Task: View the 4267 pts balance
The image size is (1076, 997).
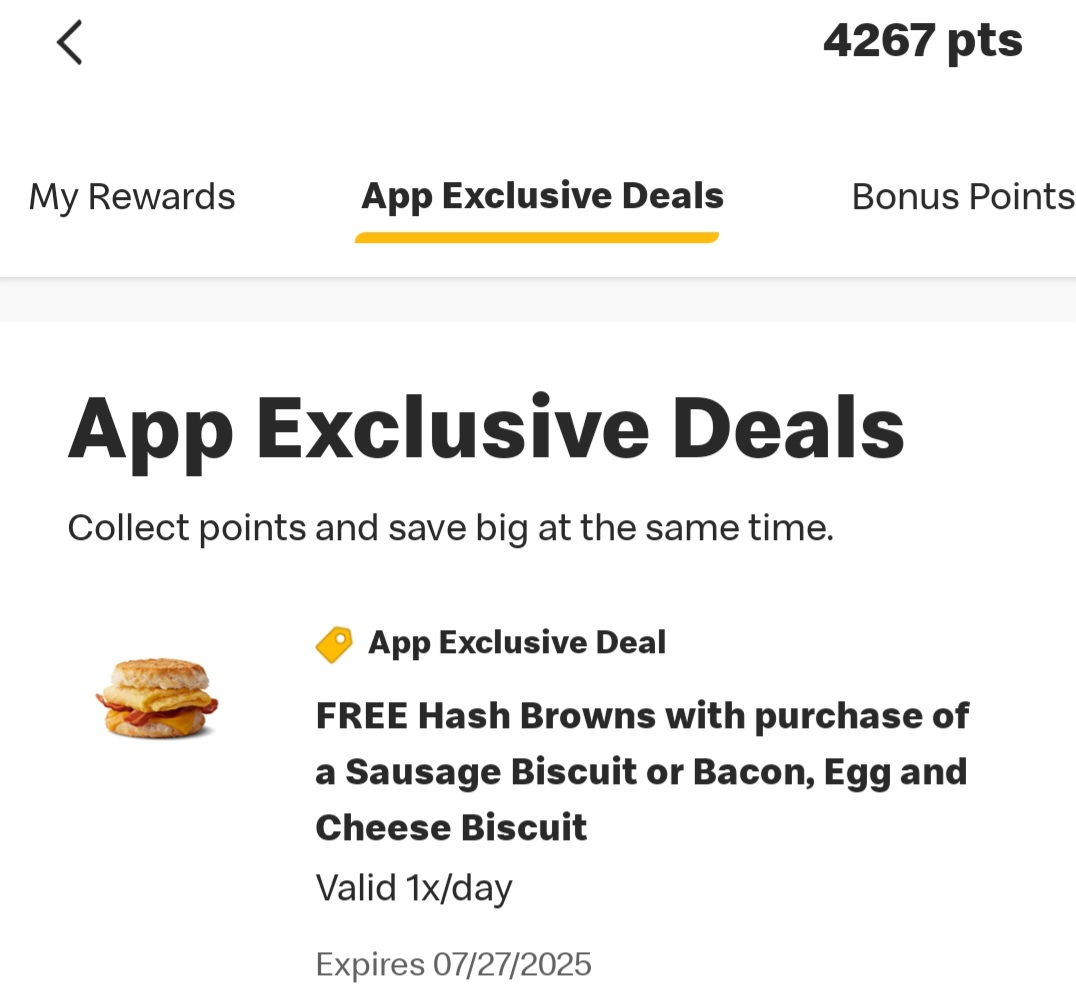Action: coord(922,43)
